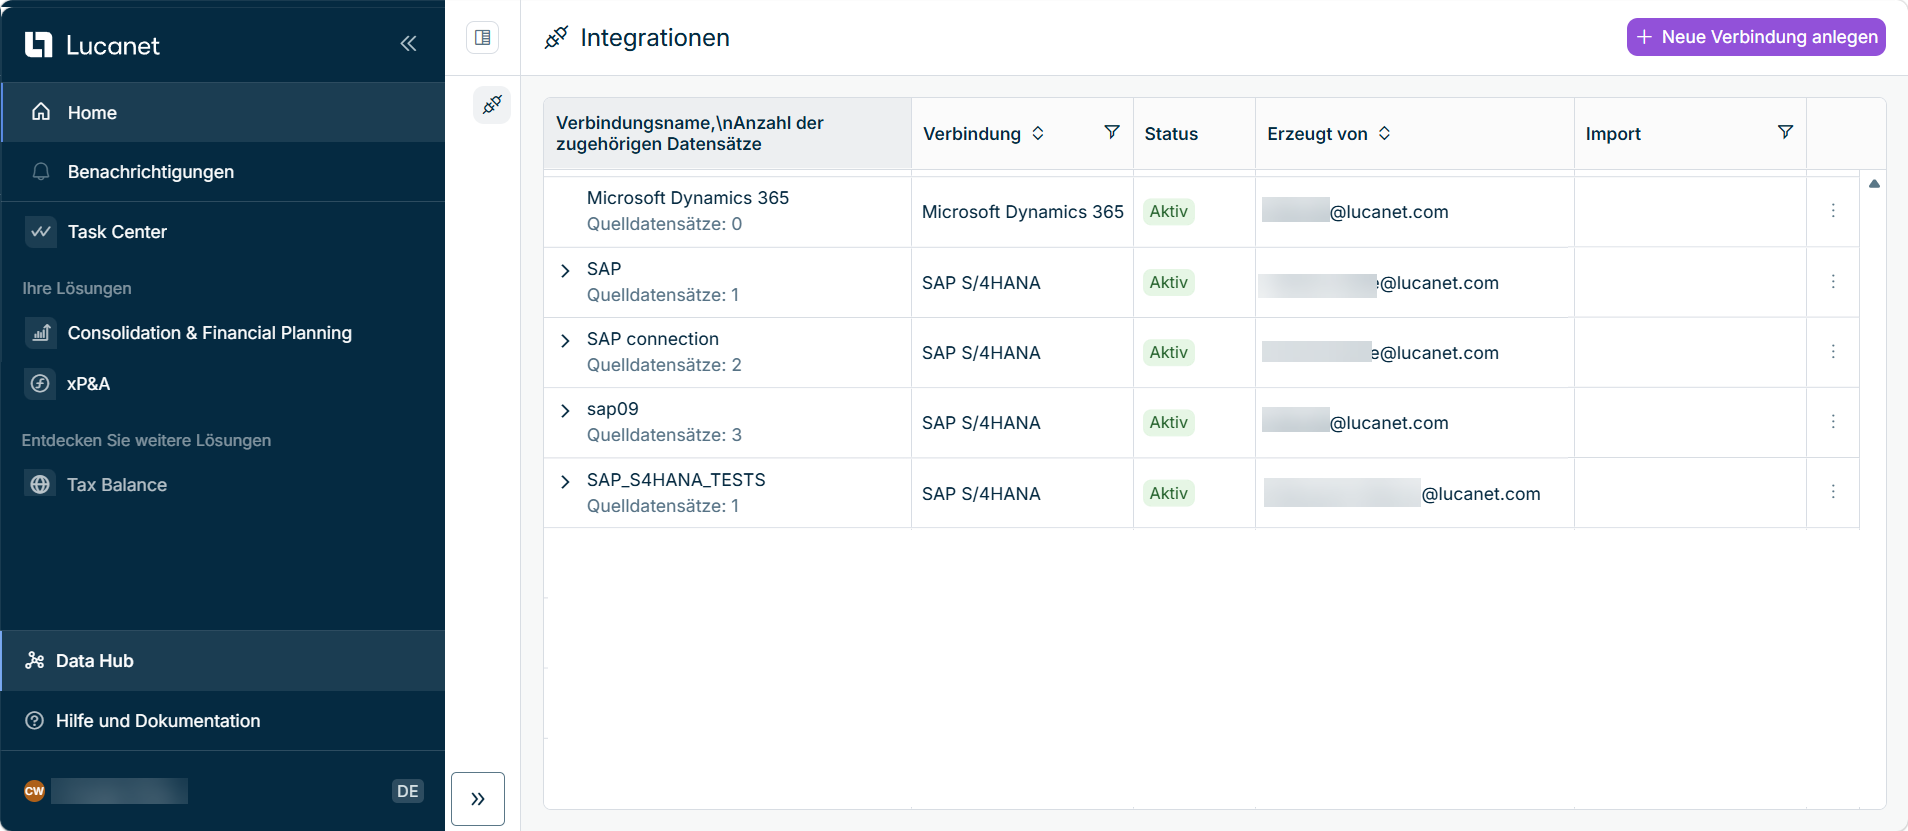Sort by Erzeugt von column

click(x=1384, y=133)
